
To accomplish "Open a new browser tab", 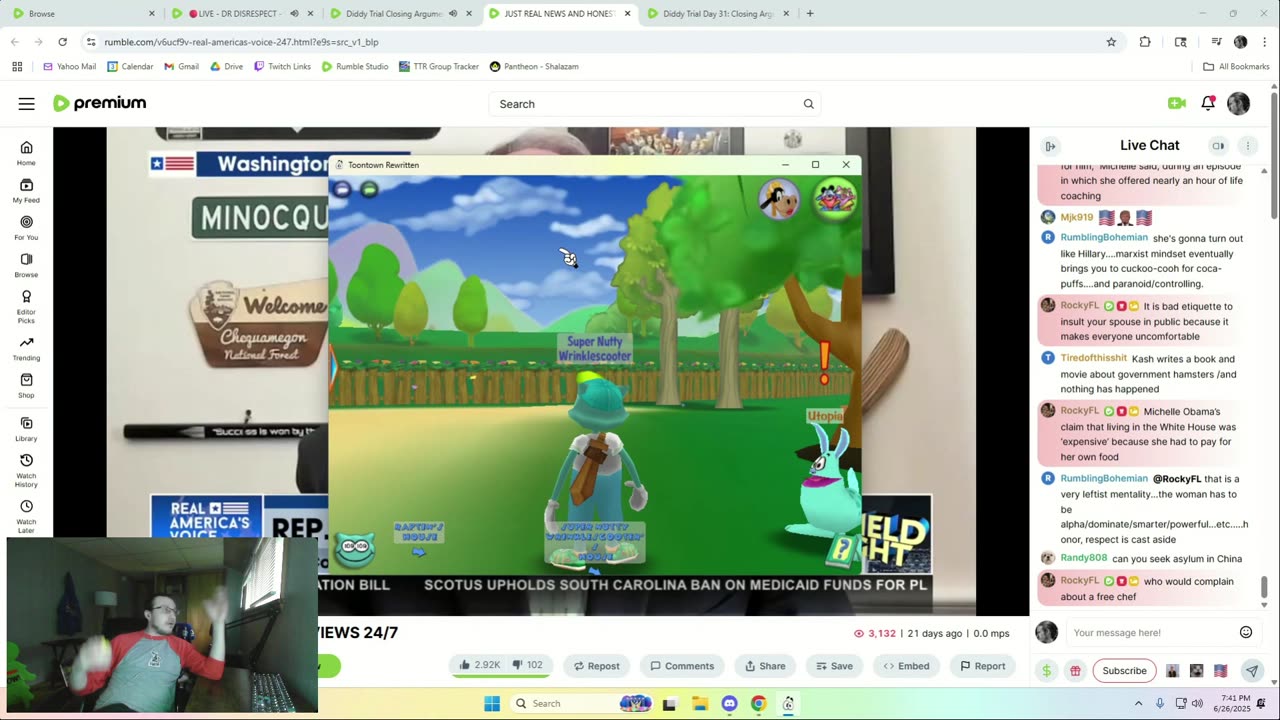I will [810, 14].
